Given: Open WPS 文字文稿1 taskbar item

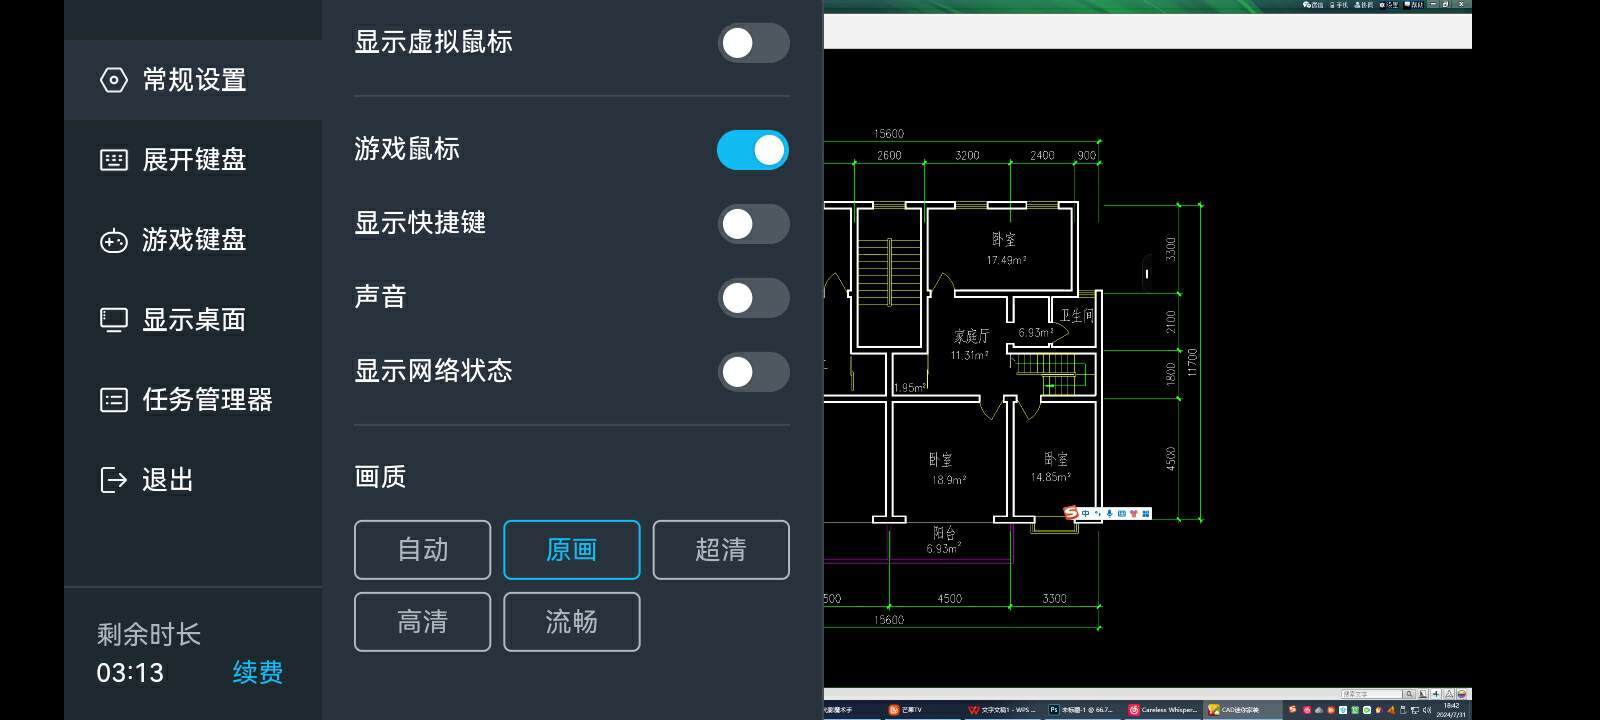Looking at the screenshot, I should pyautogui.click(x=1002, y=710).
